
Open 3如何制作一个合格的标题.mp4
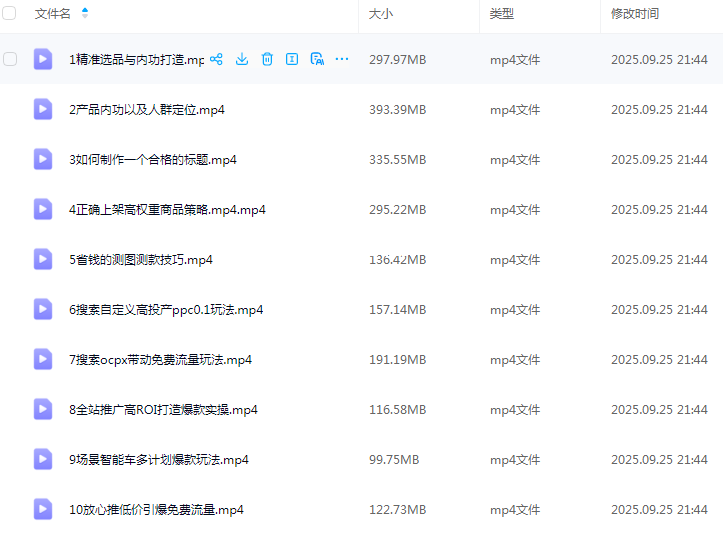[x=152, y=160]
